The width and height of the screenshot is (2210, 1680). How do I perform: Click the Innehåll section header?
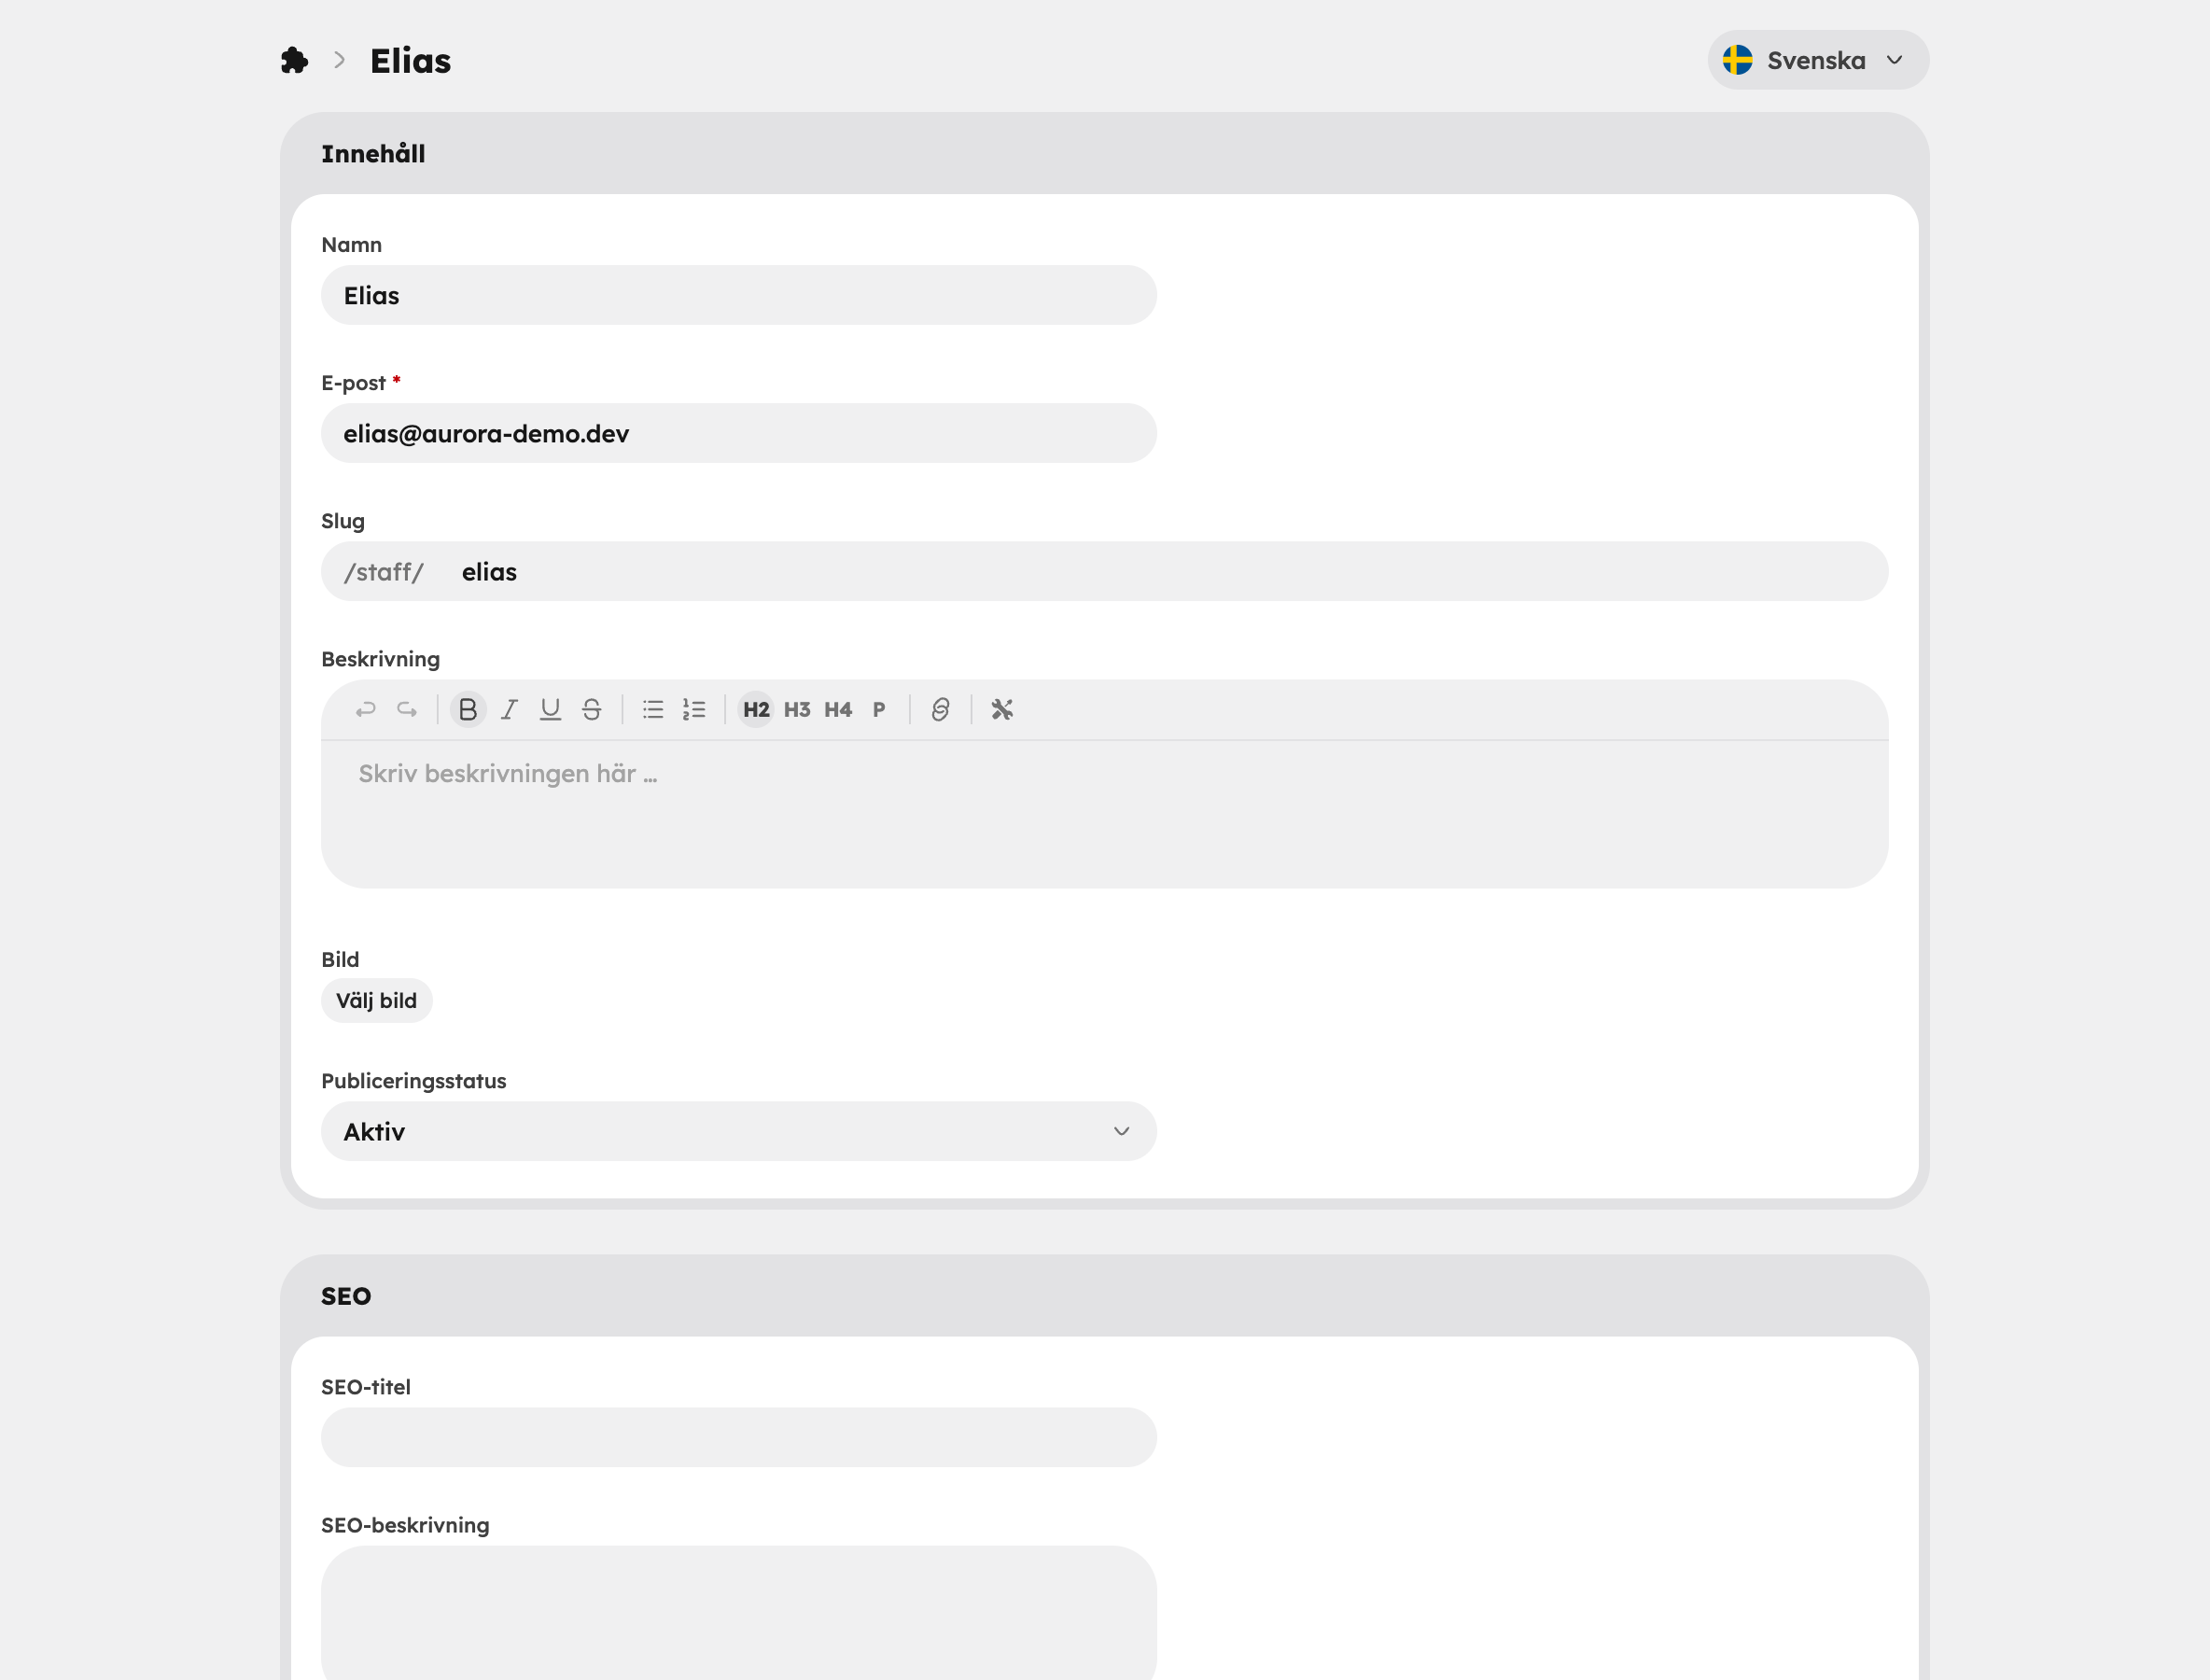tap(1104, 153)
